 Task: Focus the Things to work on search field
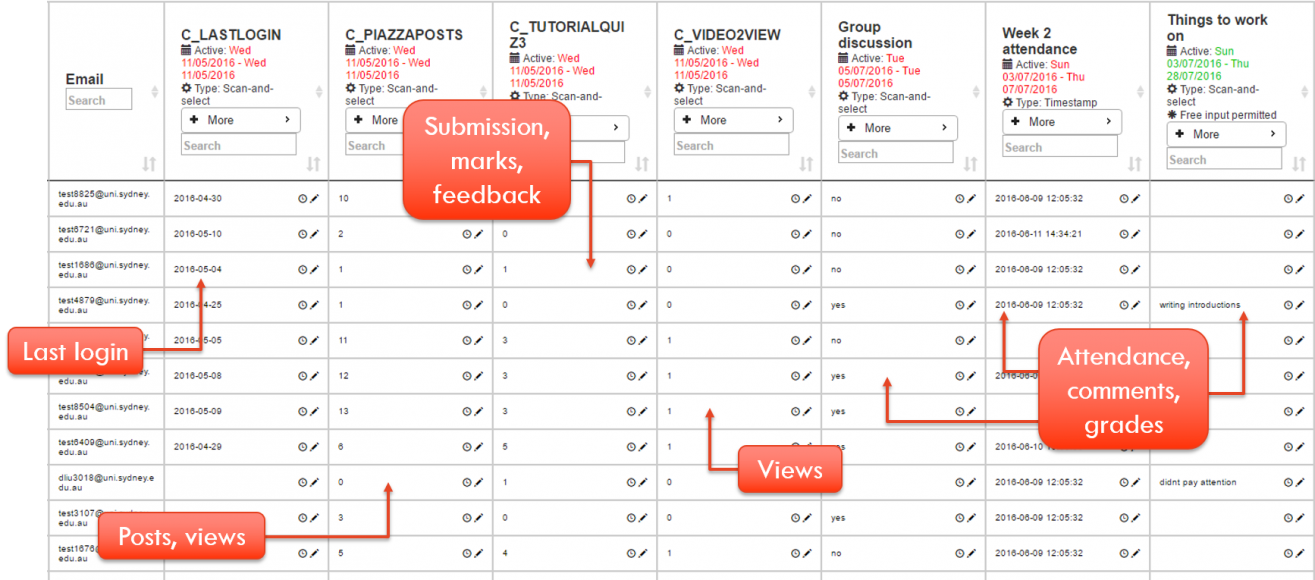click(1223, 159)
